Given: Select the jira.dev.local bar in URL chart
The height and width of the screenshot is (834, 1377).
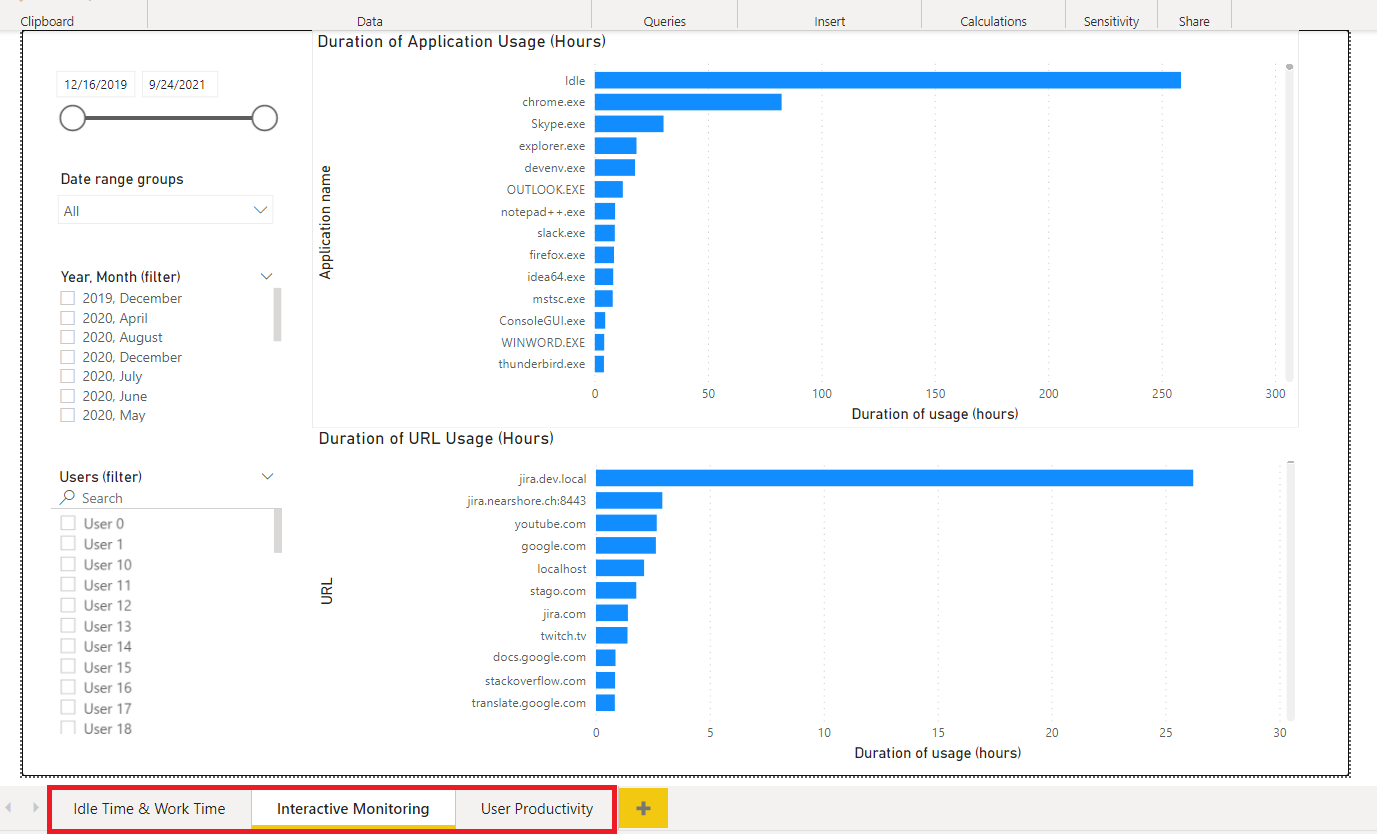Looking at the screenshot, I should coord(893,478).
